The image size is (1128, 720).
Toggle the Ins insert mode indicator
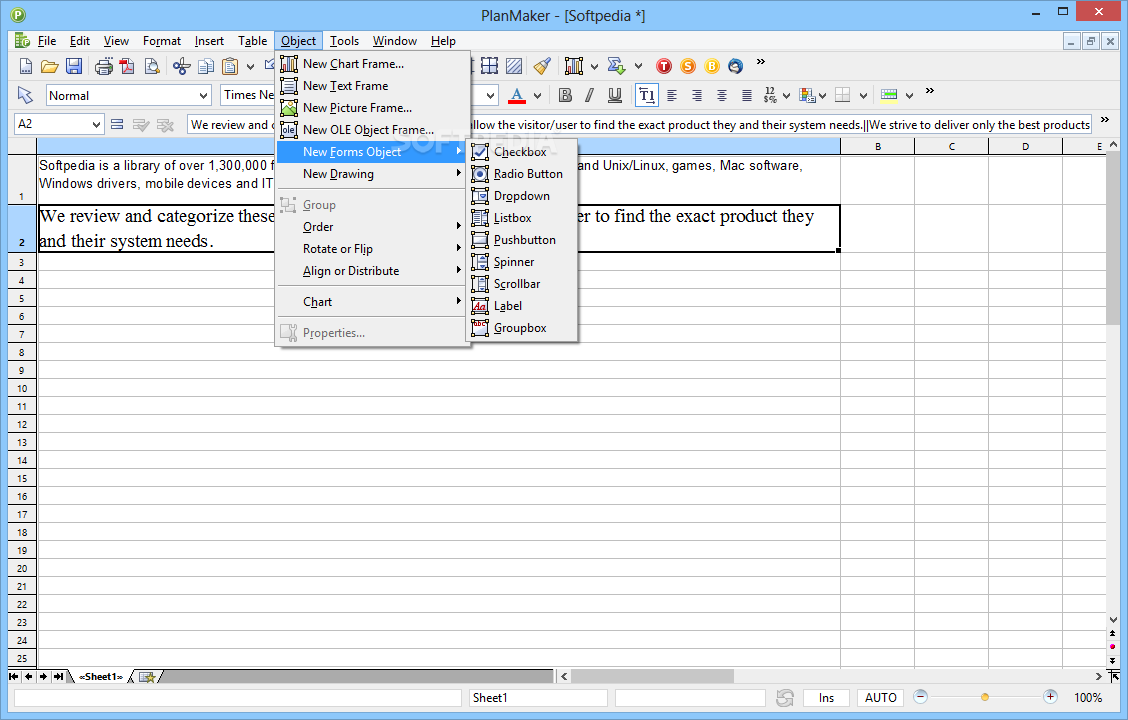point(826,698)
